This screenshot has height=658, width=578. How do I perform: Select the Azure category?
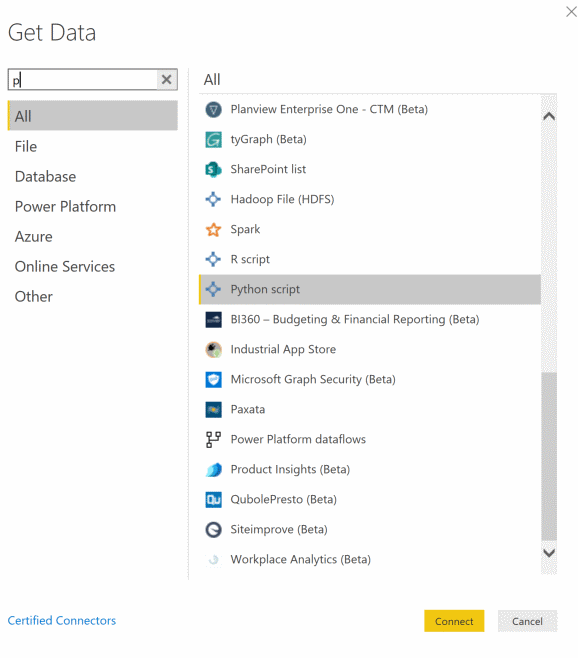34,237
